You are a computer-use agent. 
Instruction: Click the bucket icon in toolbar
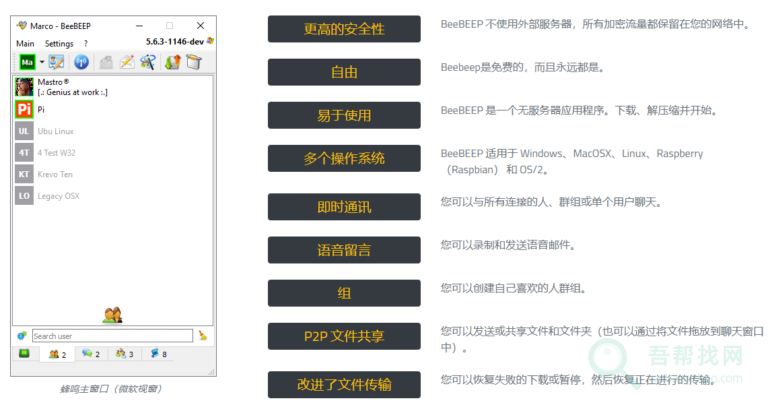click(x=193, y=62)
